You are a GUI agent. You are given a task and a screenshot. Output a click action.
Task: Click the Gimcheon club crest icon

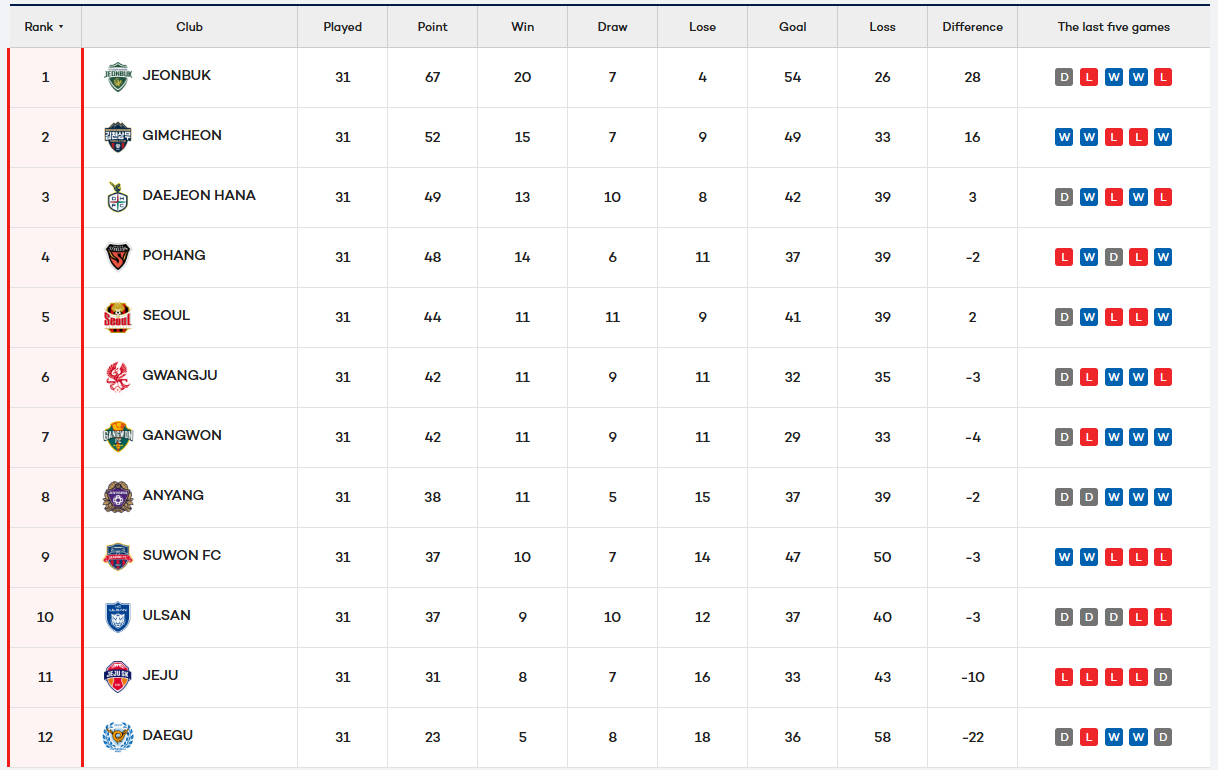click(x=118, y=137)
